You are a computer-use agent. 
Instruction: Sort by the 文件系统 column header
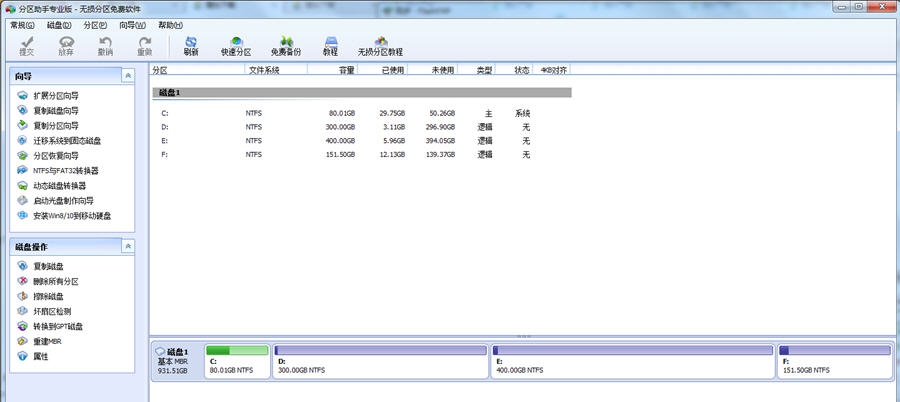tap(263, 71)
